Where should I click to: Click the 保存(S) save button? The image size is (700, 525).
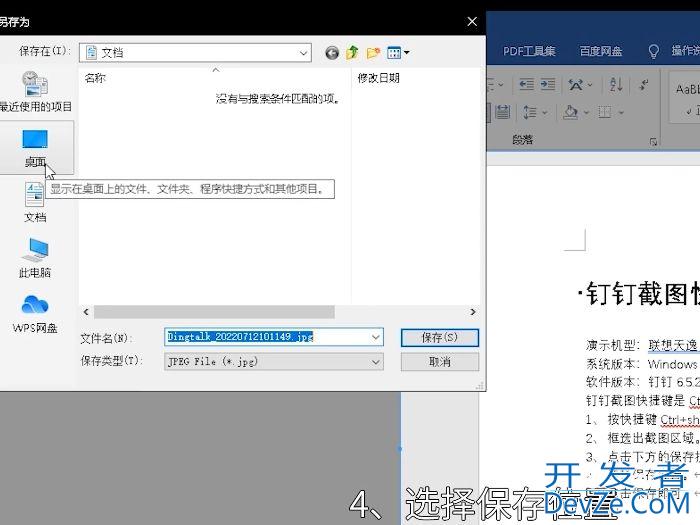440,338
